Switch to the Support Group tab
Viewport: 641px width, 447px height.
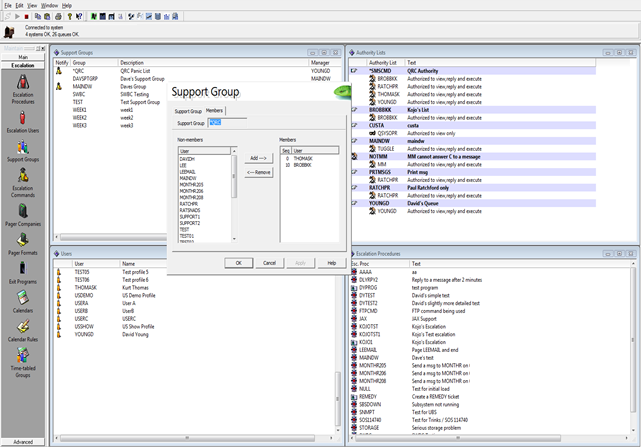(x=188, y=111)
